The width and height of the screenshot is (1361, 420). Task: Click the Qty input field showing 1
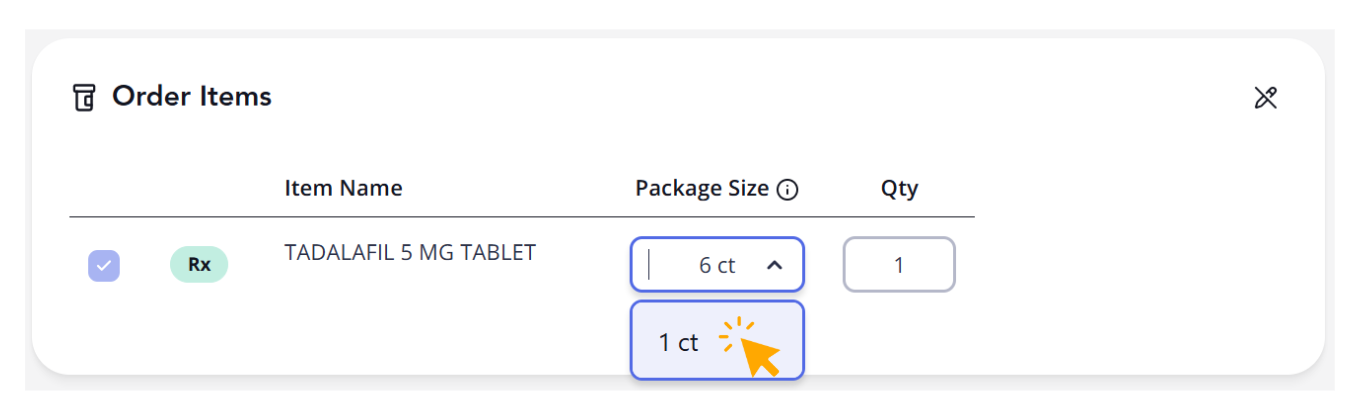point(898,265)
